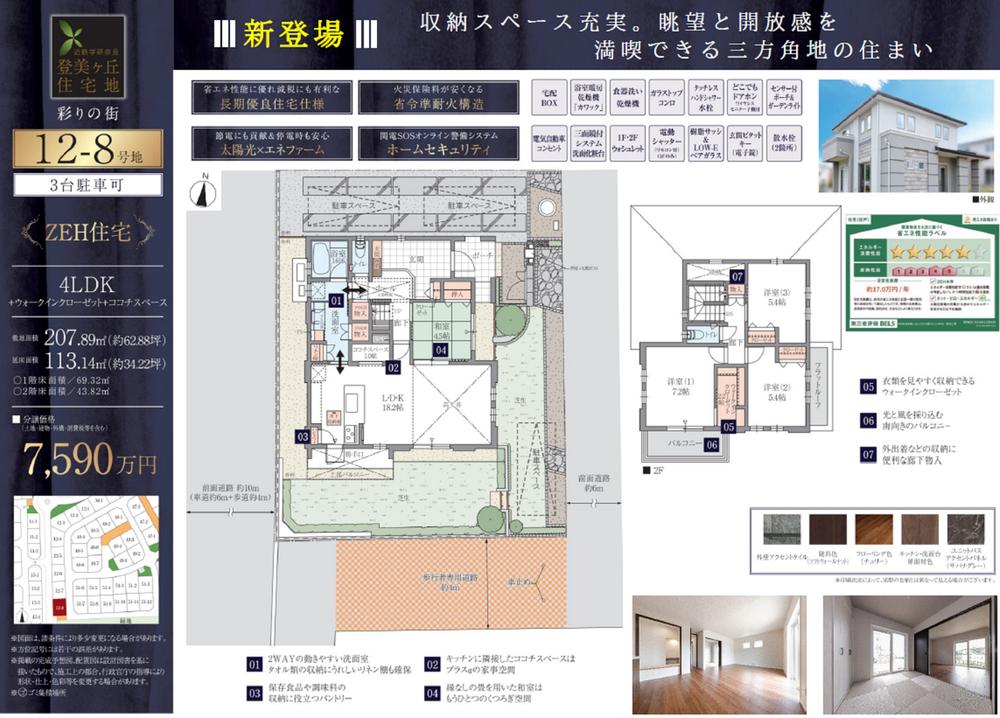Select the フローリング色 cherry swatch
The height and width of the screenshot is (718, 1000).
[x=874, y=530]
